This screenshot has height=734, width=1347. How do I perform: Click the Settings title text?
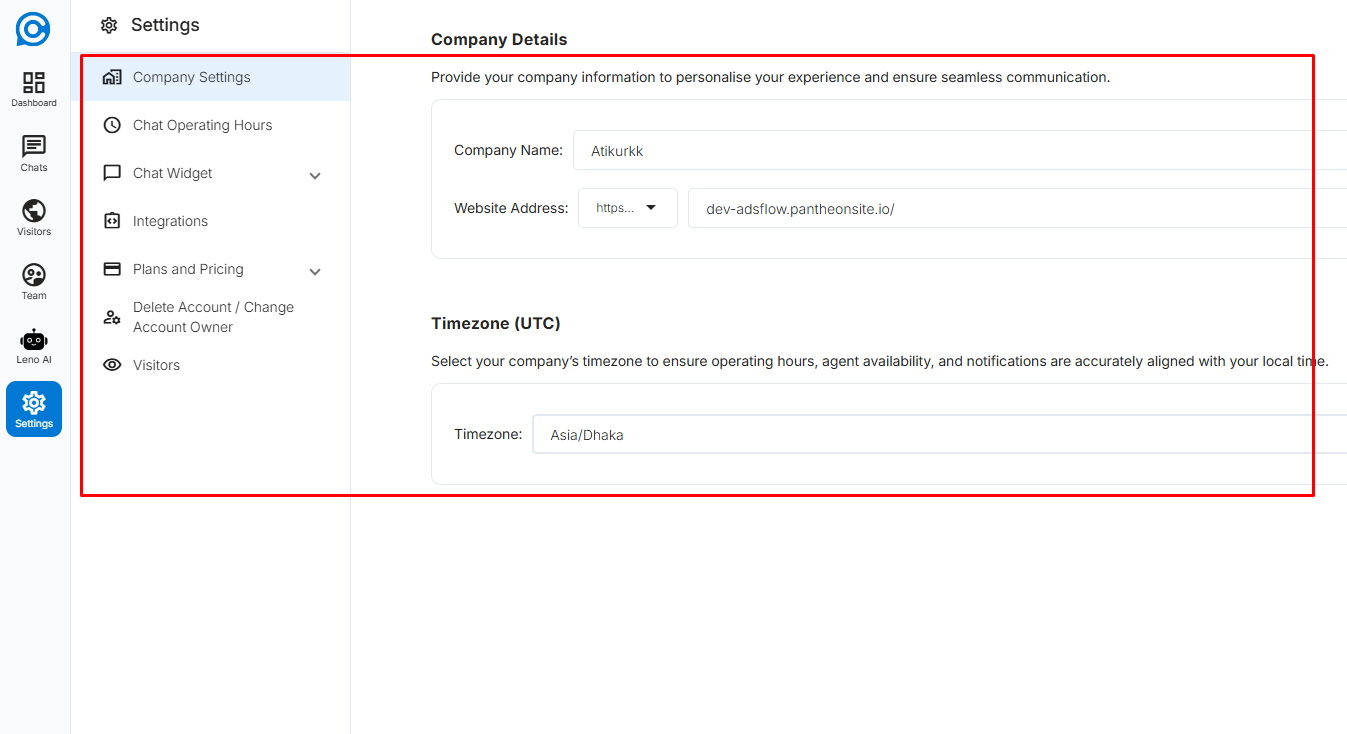165,25
